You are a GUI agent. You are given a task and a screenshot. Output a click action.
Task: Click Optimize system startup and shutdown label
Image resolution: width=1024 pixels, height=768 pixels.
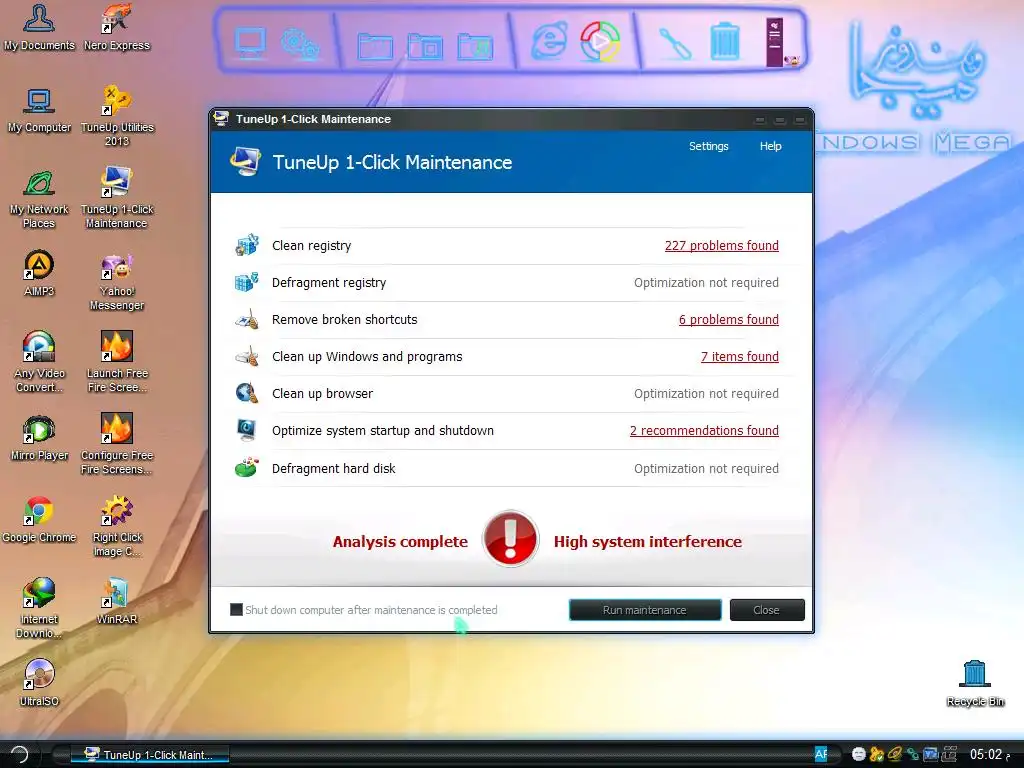[383, 430]
